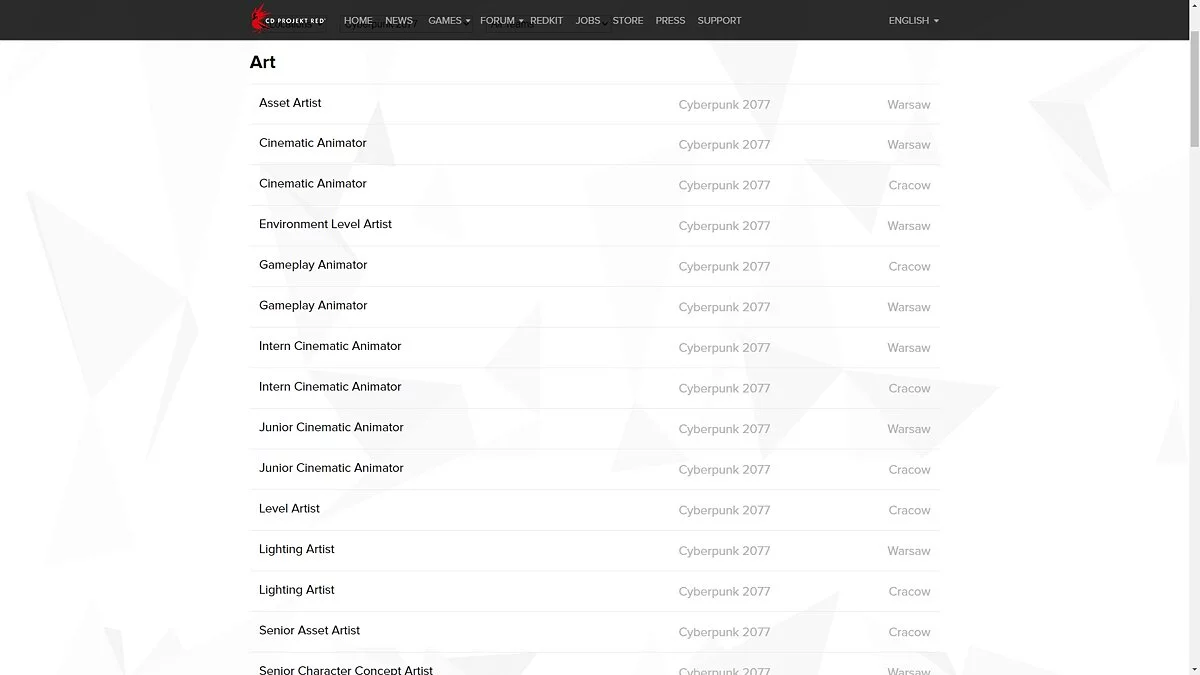The image size is (1200, 675).
Task: Click the CD Projekt Red logo
Action: pos(288,19)
